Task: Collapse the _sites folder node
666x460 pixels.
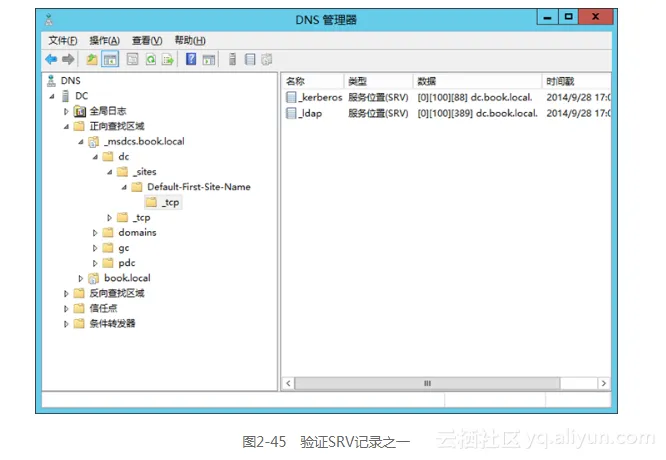Action: [110, 172]
